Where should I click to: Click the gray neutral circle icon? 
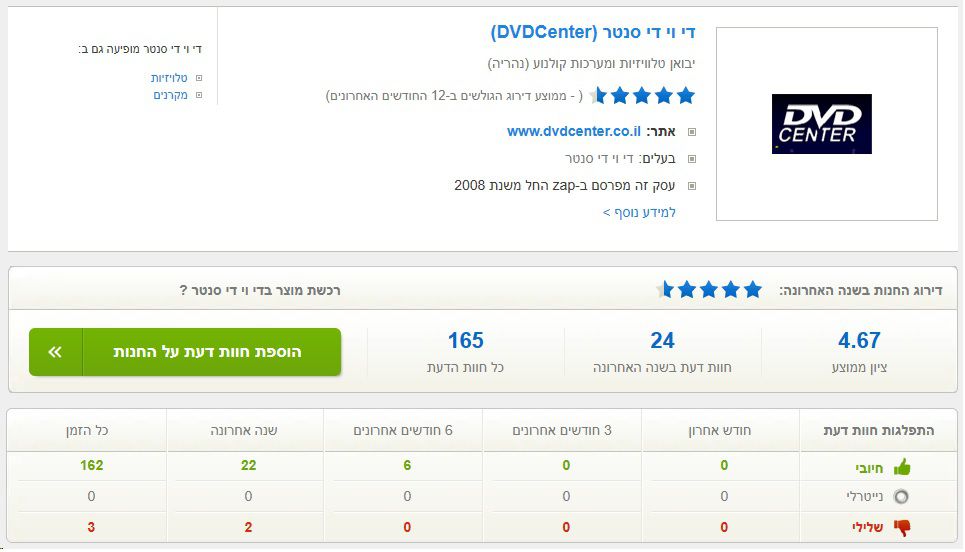coord(902,497)
